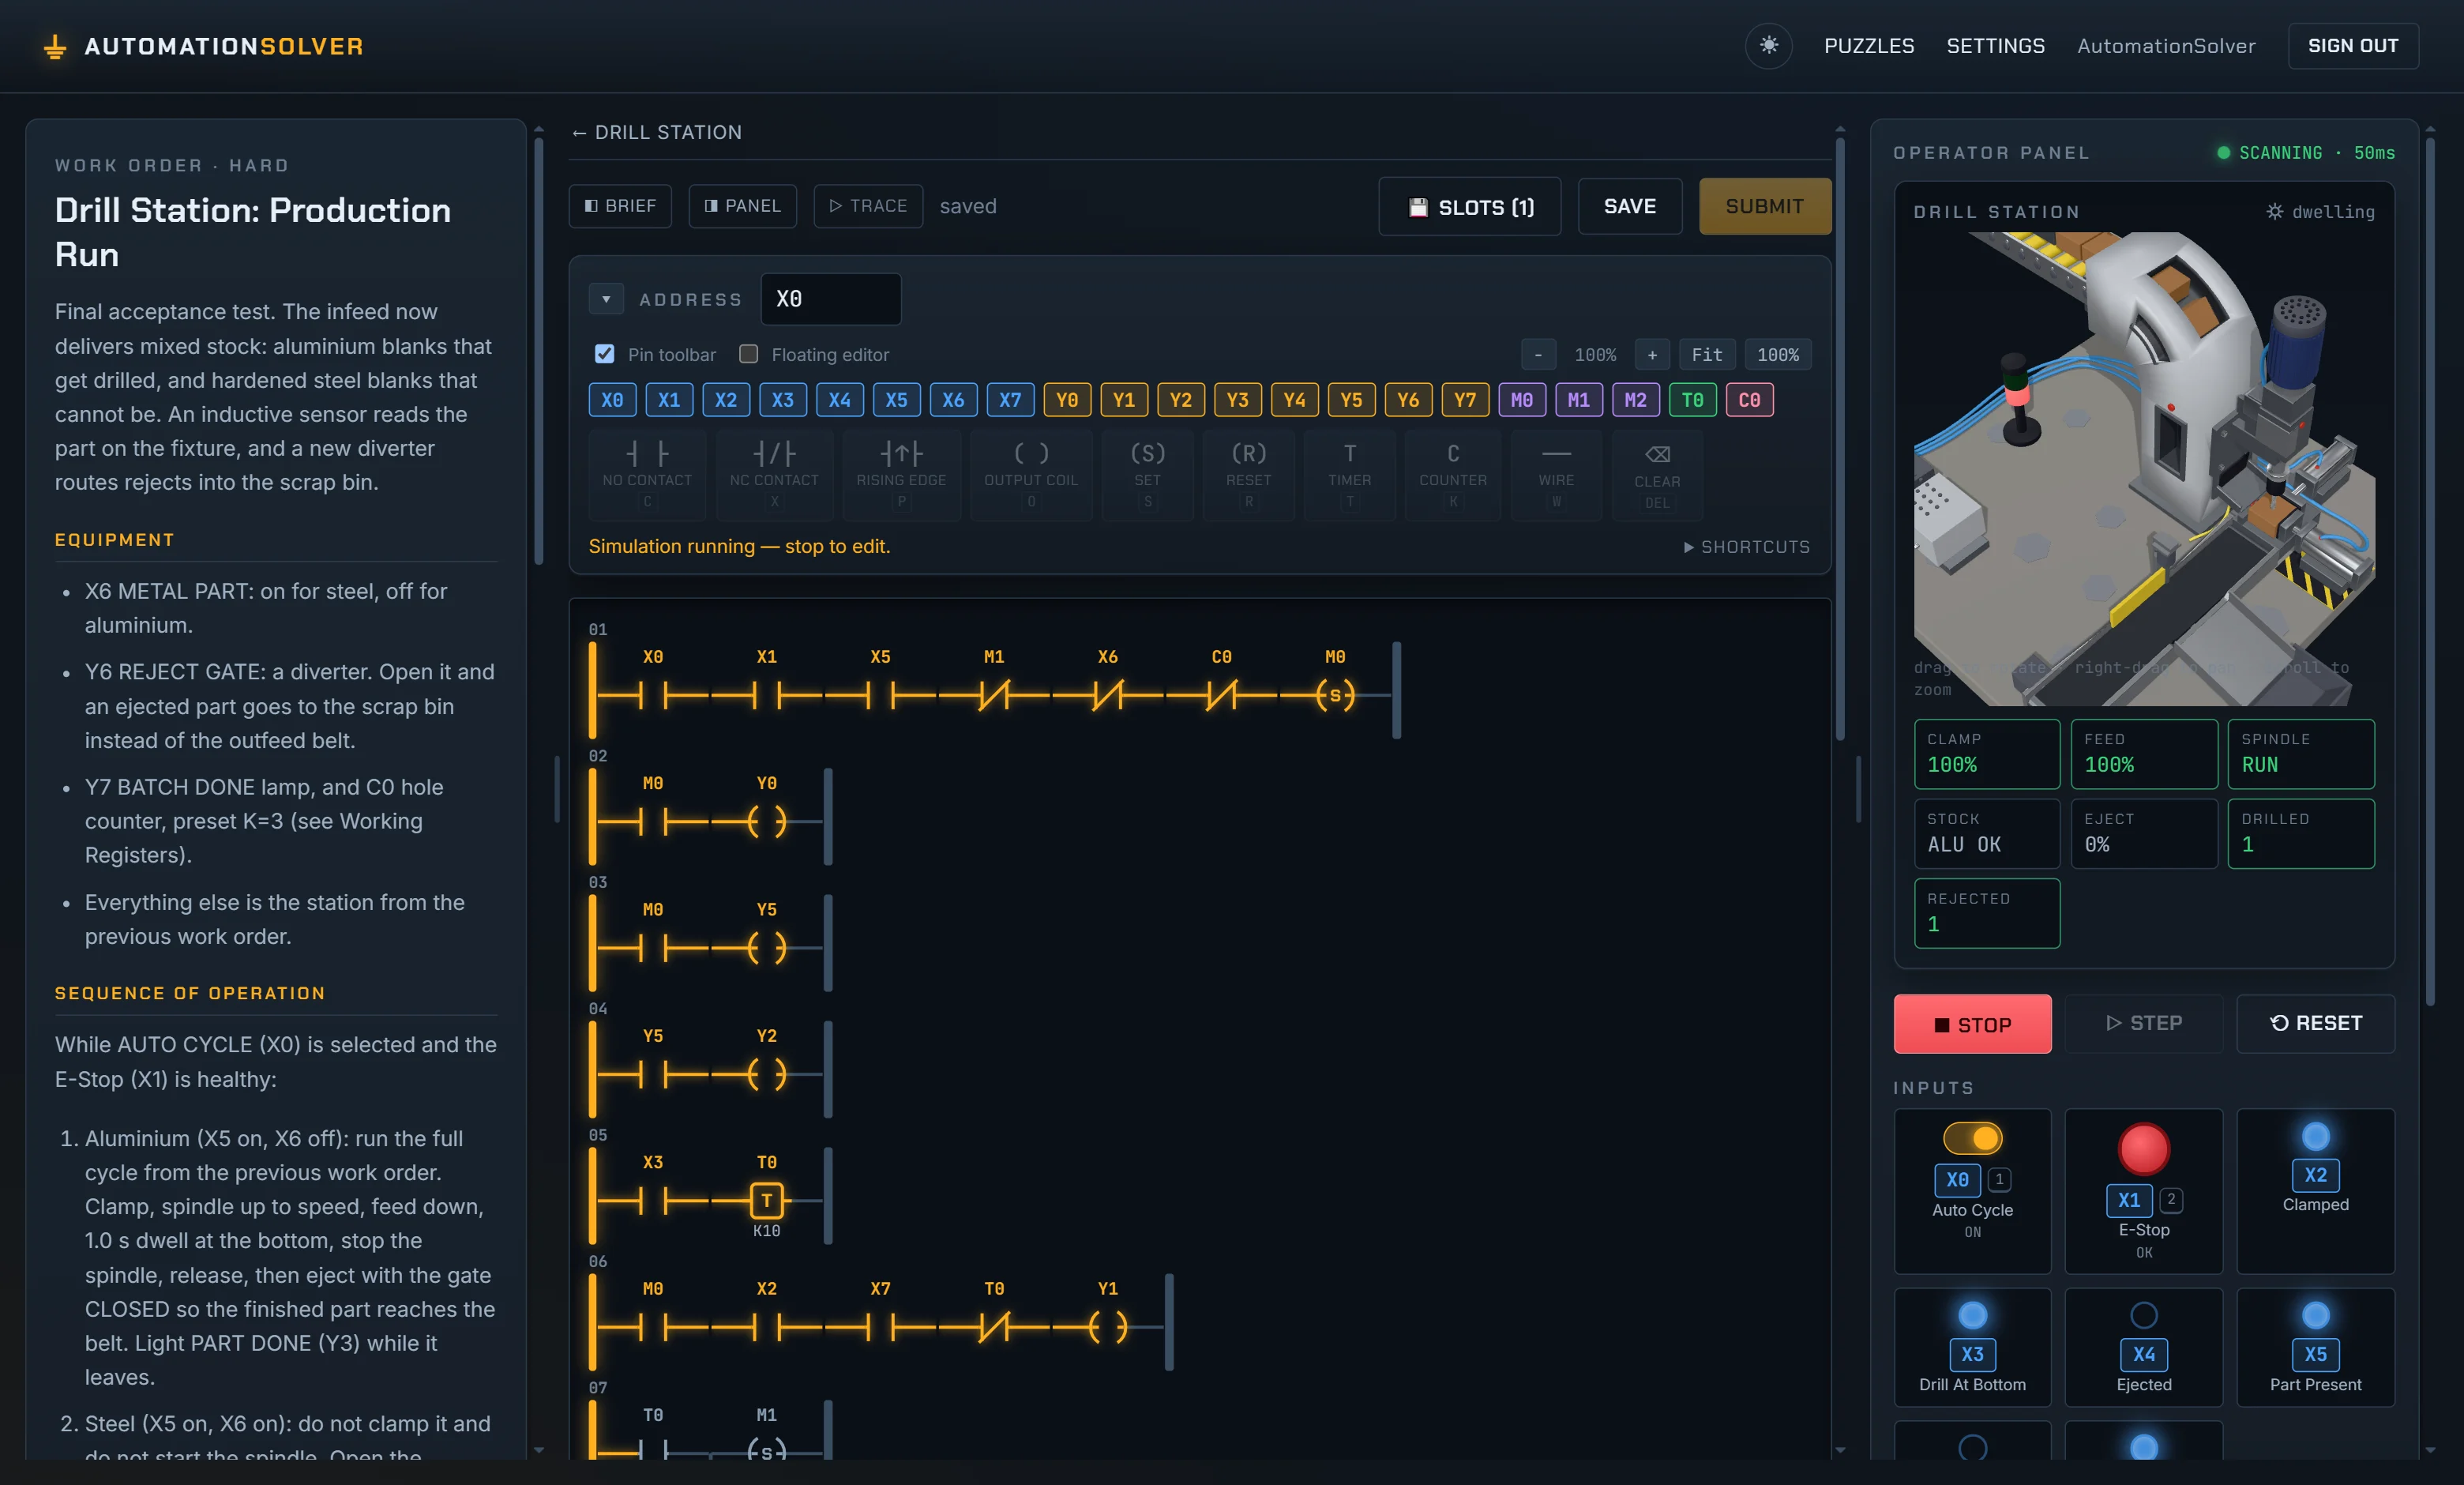Select the Counter tool
Viewport: 2464px width, 1485px height.
[x=1453, y=475]
